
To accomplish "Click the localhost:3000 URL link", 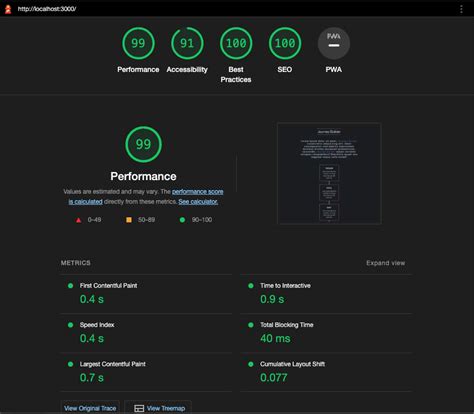I will tap(47, 9).
